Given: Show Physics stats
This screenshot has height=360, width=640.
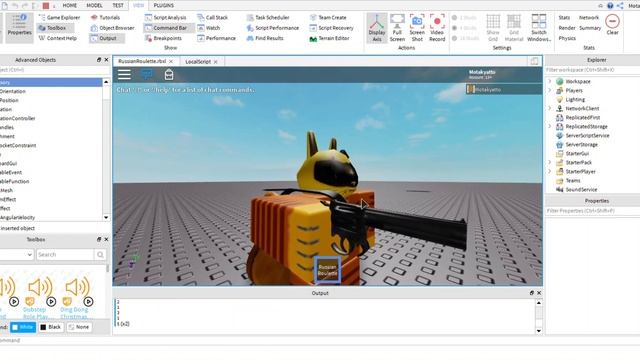Looking at the screenshot, I should coord(567,38).
